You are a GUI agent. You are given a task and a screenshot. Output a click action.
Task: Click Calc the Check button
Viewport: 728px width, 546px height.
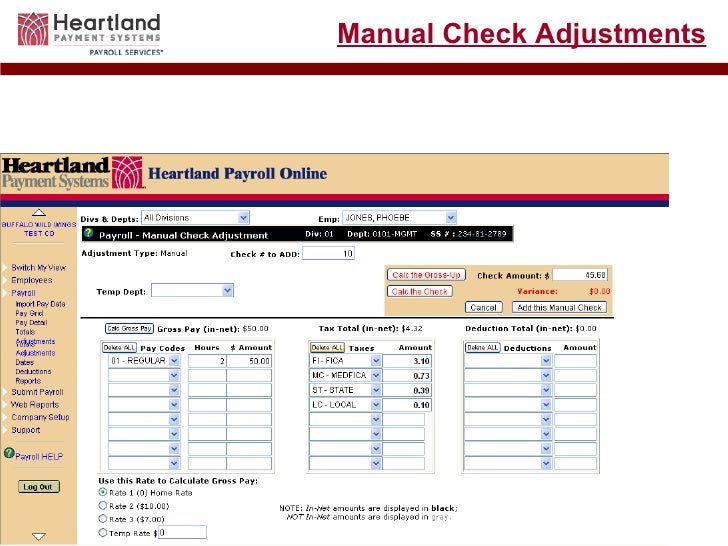[420, 292]
